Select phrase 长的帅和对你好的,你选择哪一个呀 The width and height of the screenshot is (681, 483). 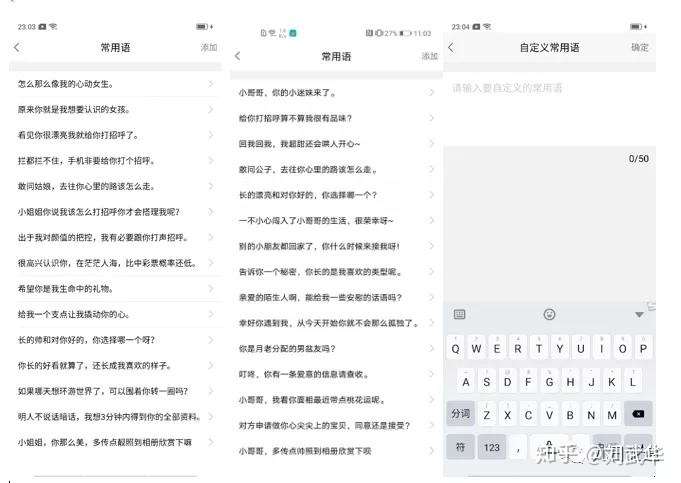coord(86,340)
